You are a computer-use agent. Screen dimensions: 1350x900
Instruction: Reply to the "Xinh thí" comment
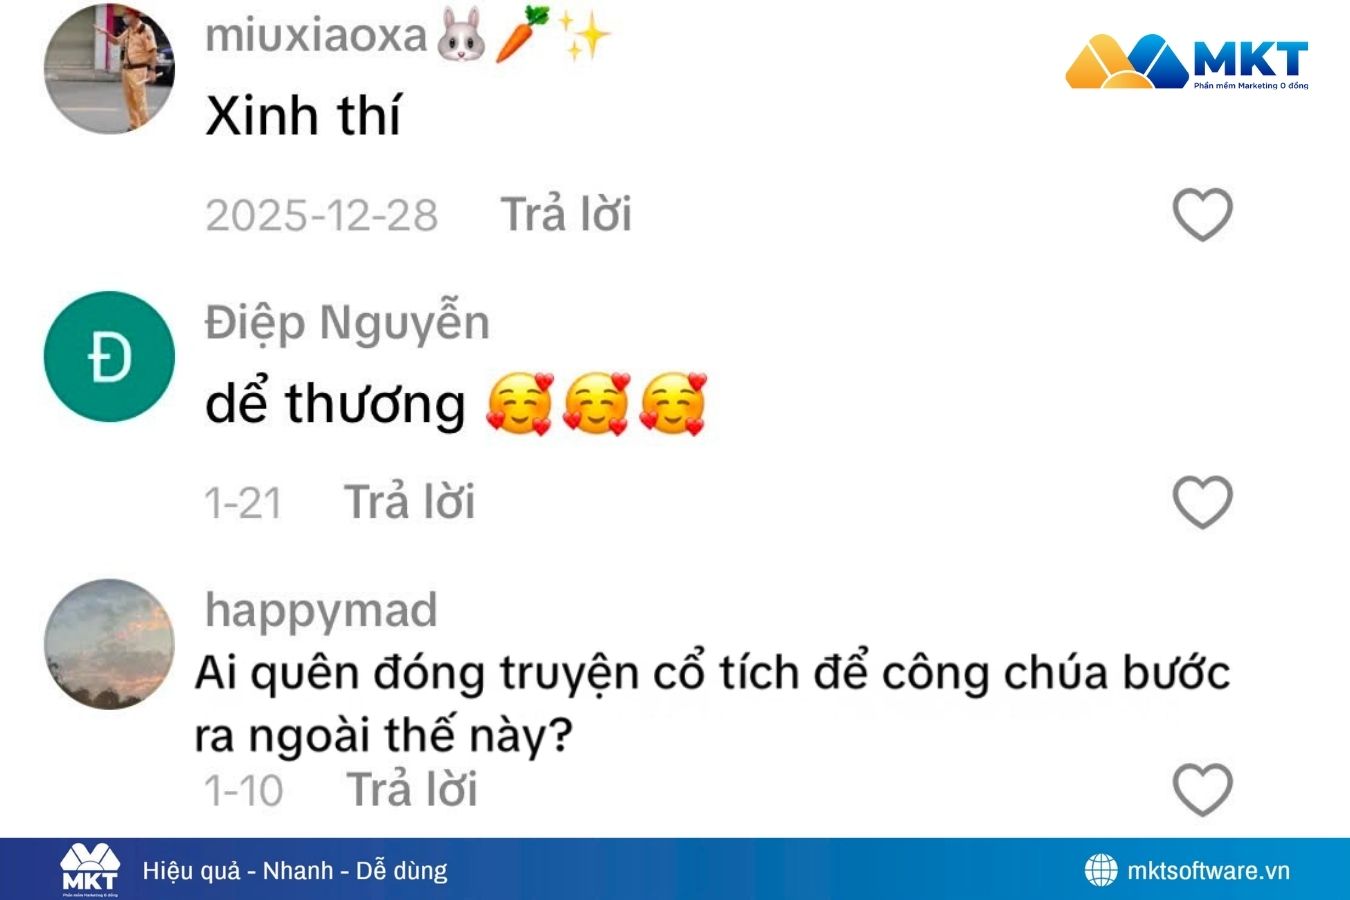click(566, 215)
